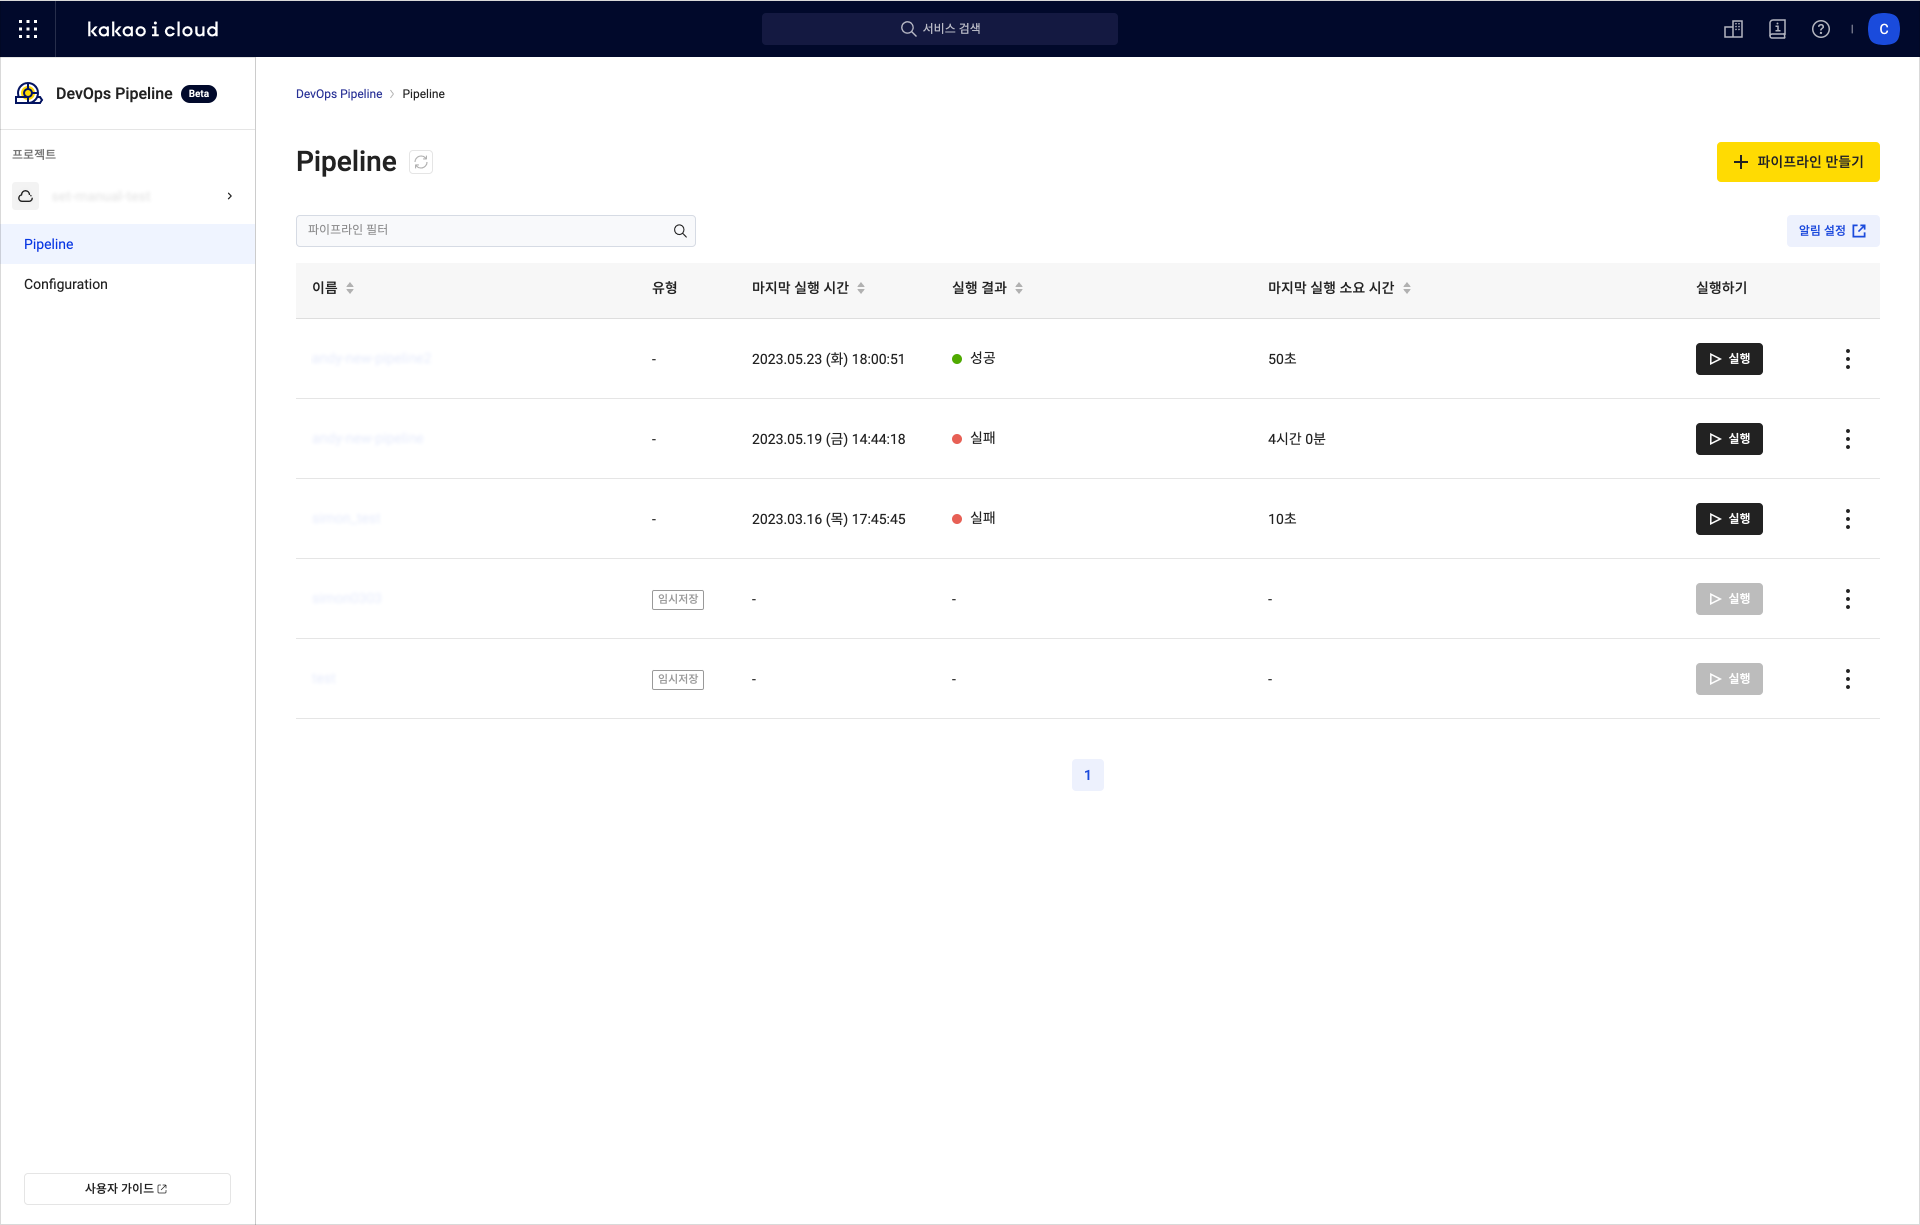Click the 성공 status text
The image size is (1920, 1225).
pos(982,358)
